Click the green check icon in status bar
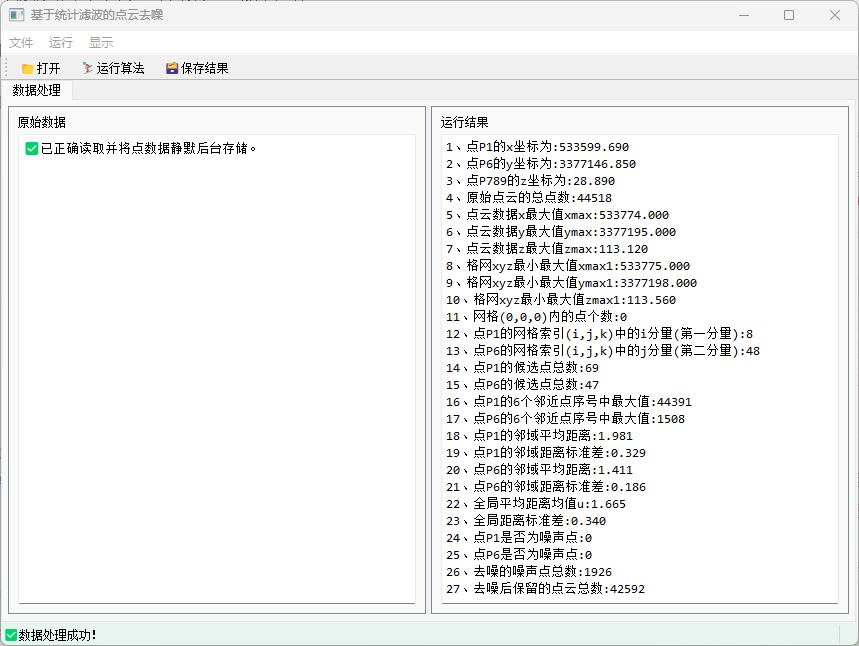Screen dimensions: 859x646 tap(11, 635)
